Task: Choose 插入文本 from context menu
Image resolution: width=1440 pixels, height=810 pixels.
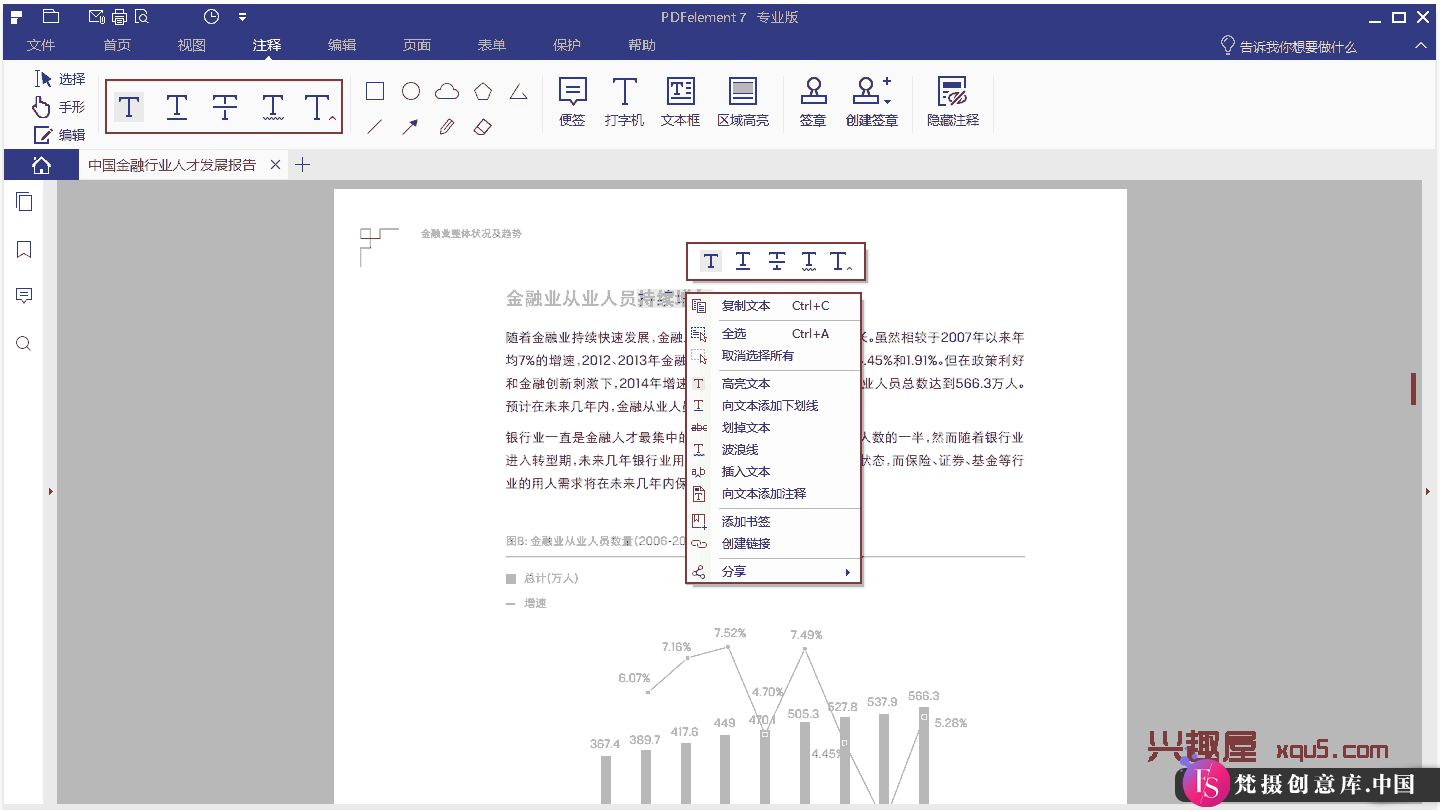Action: (x=774, y=472)
